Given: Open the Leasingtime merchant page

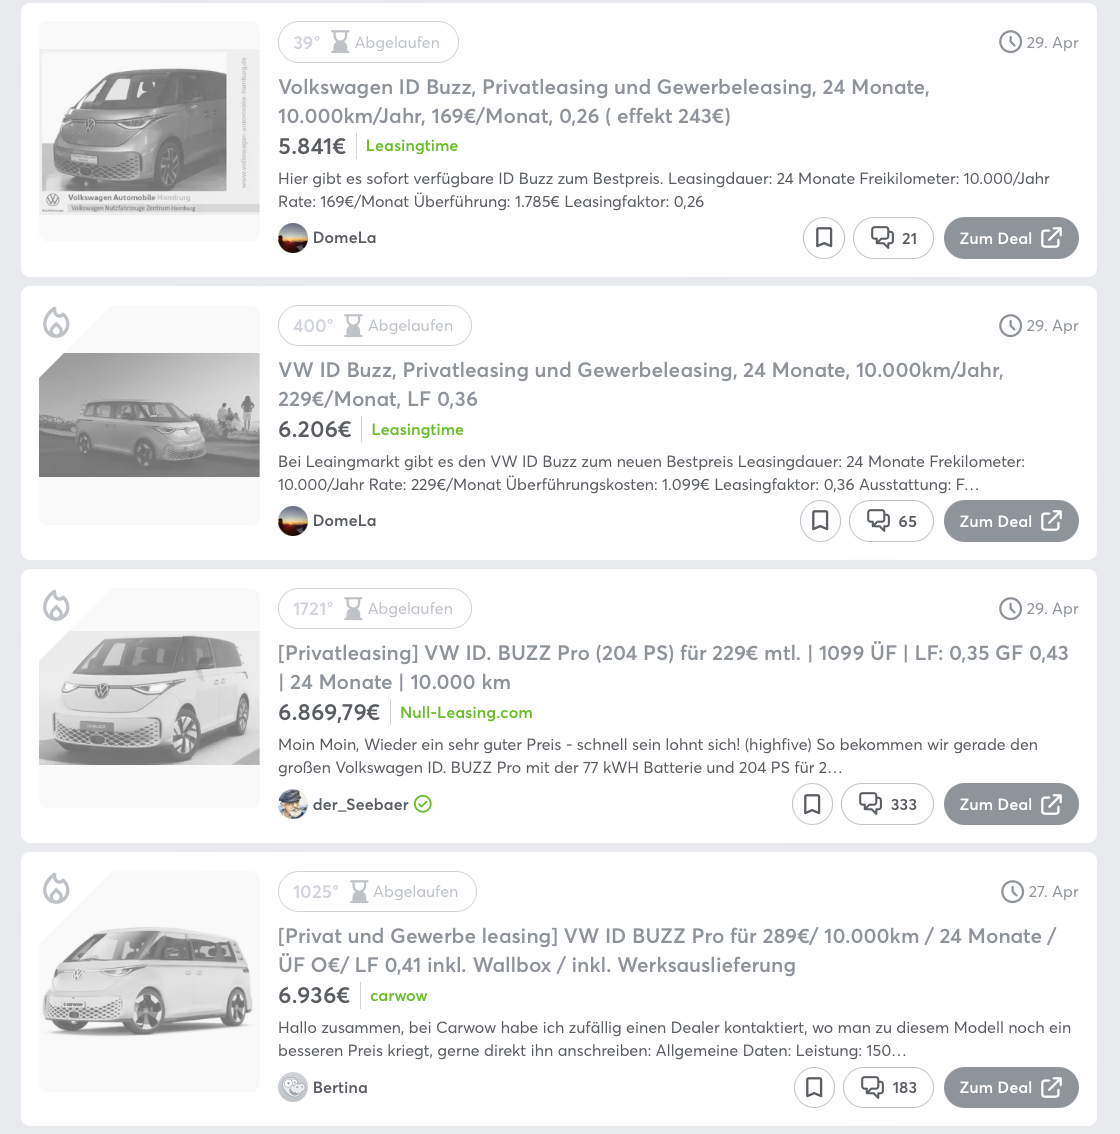Looking at the screenshot, I should tap(411, 145).
